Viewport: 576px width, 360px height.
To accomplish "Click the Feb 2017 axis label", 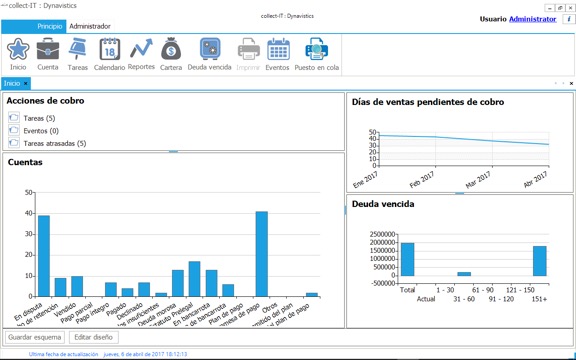I will click(422, 180).
